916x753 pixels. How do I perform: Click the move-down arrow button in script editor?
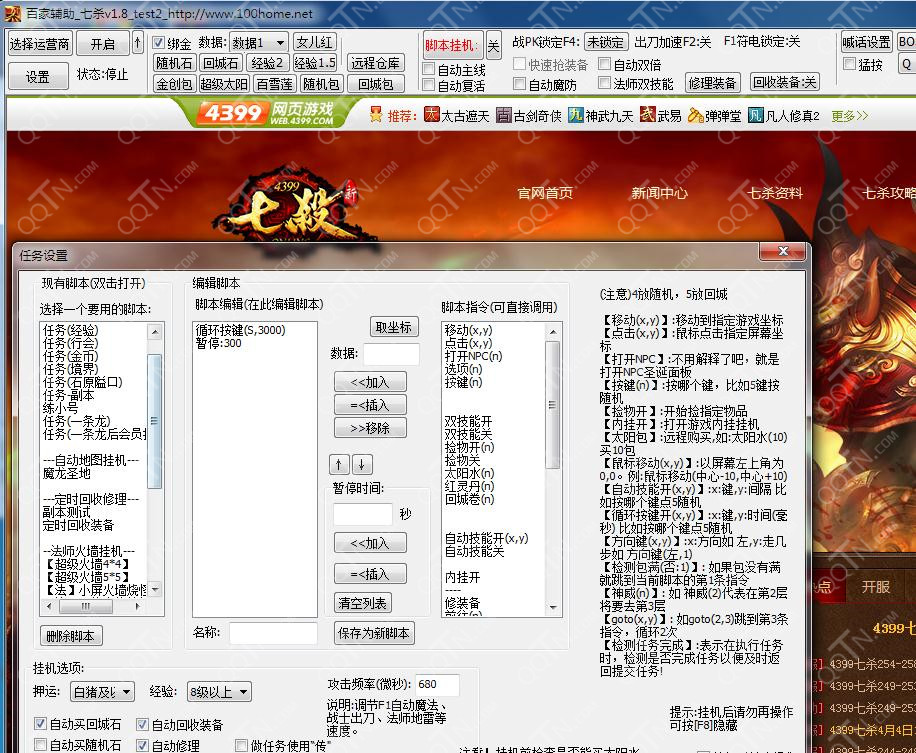pos(362,464)
